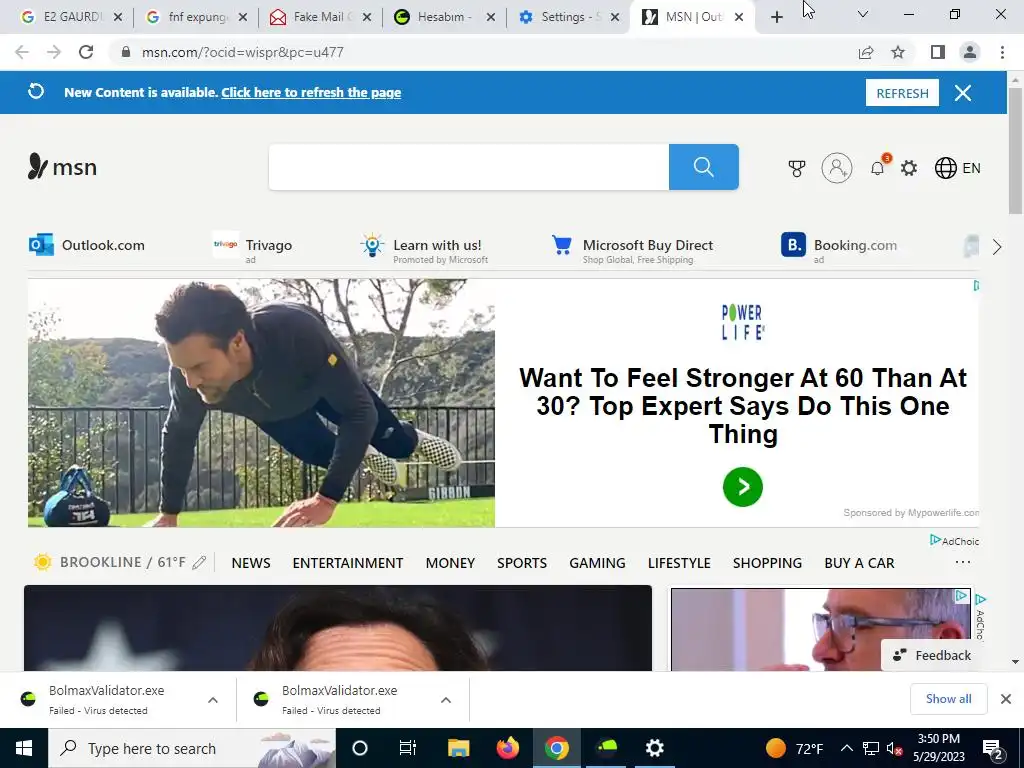Switch to the Fake Mail tab
Viewport: 1024px width, 768px height.
point(321,17)
